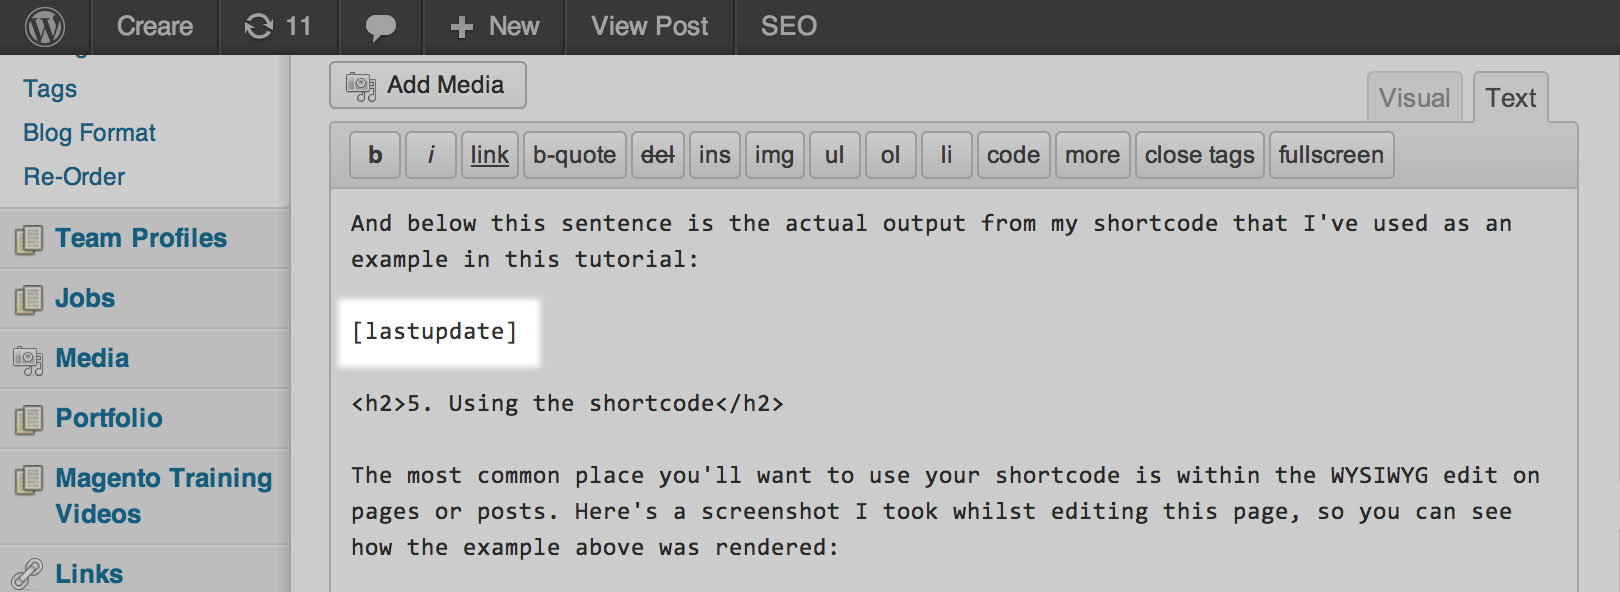Switch to the Visual editor tab
The width and height of the screenshot is (1620, 592).
[x=1414, y=98]
